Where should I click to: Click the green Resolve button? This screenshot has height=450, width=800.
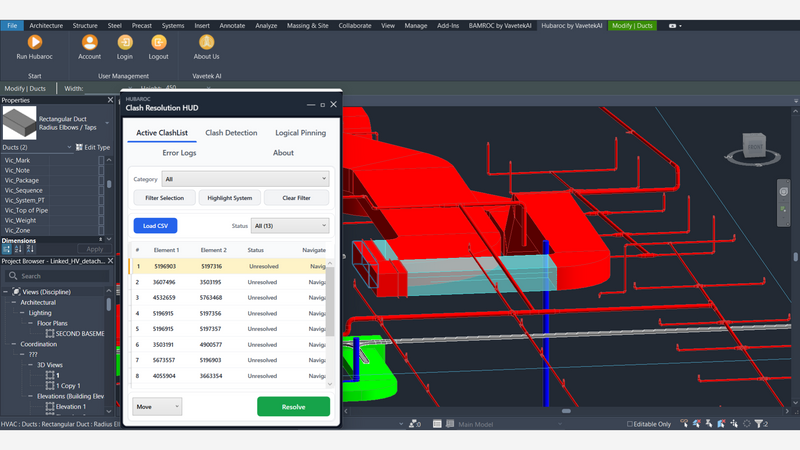(x=293, y=407)
